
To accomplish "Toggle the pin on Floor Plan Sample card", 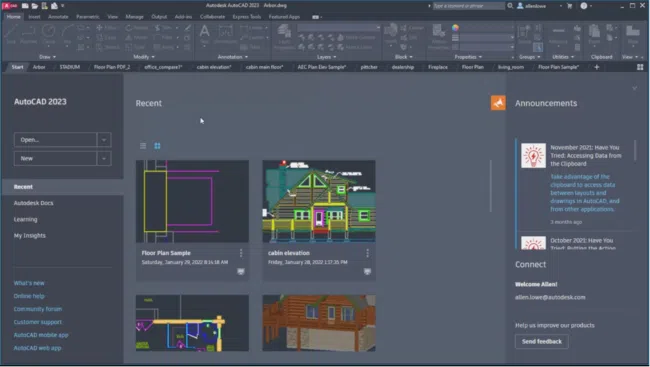I will point(241,271).
